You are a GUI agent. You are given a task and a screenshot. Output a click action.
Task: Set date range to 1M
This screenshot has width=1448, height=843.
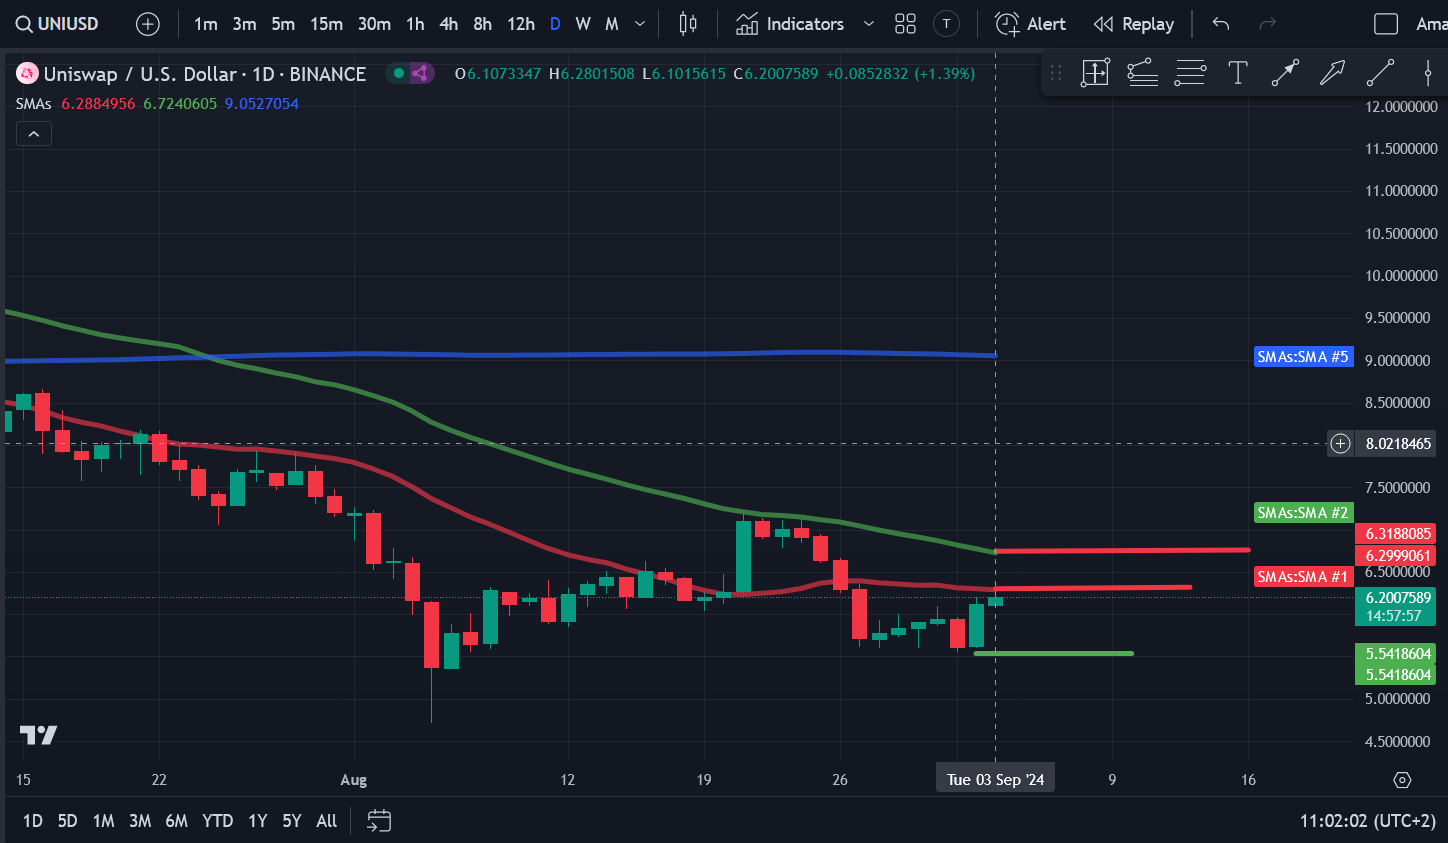103,821
